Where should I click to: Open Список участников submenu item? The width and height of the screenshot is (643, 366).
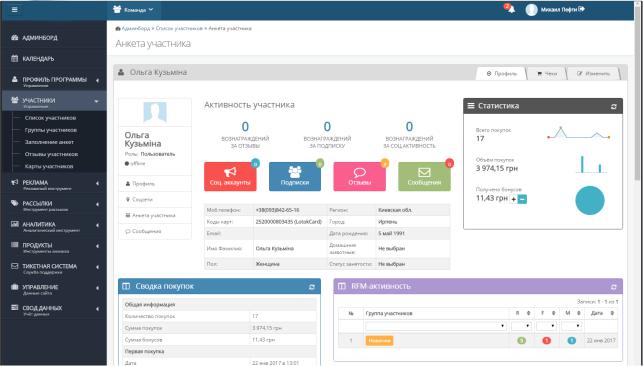pos(50,118)
